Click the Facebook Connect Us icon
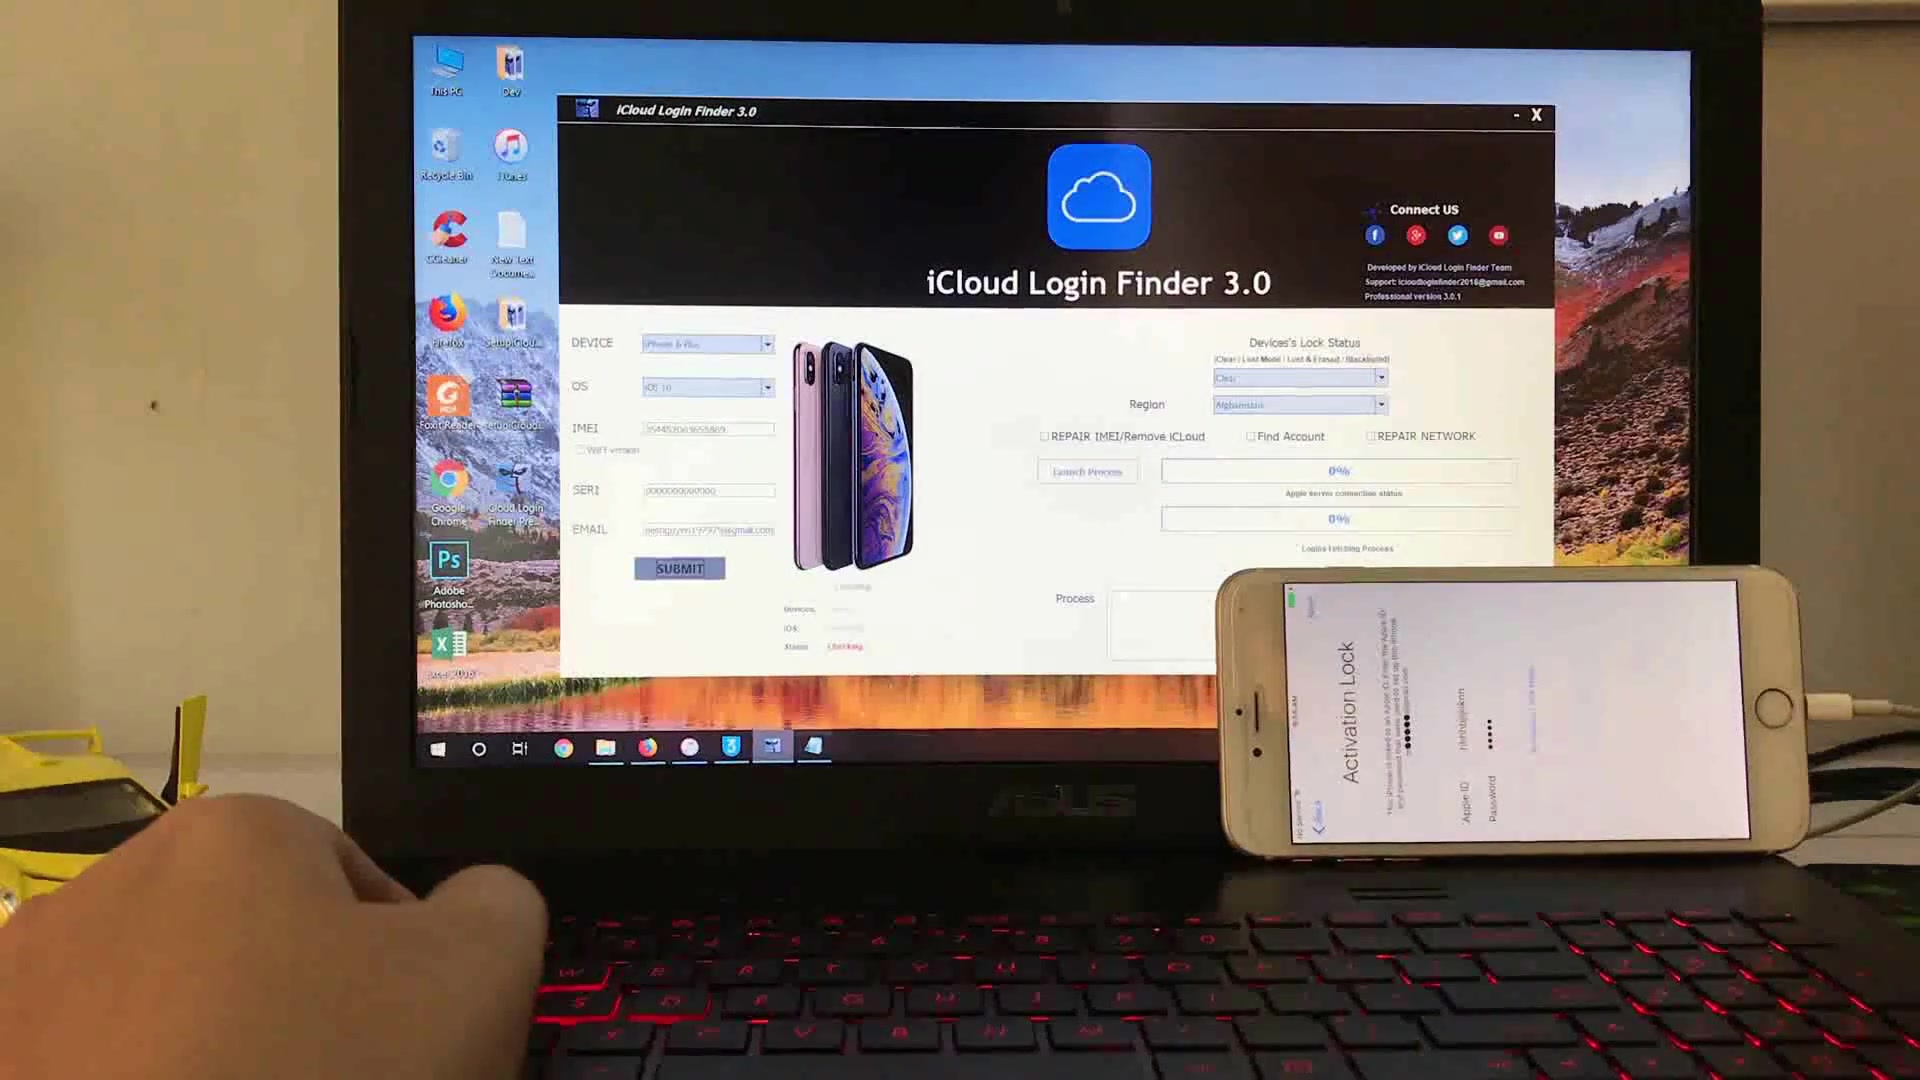Screen dimensions: 1920x1080 coord(1375,235)
